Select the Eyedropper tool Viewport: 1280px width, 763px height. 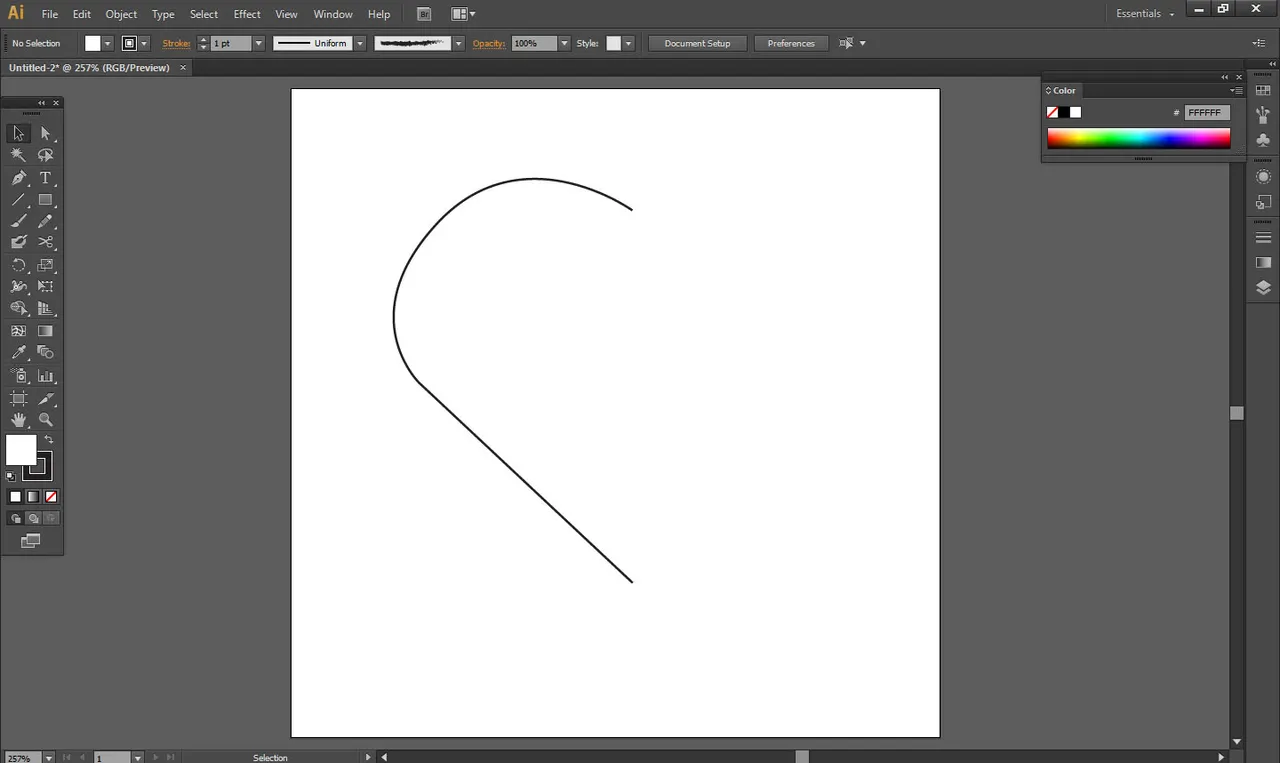point(18,352)
